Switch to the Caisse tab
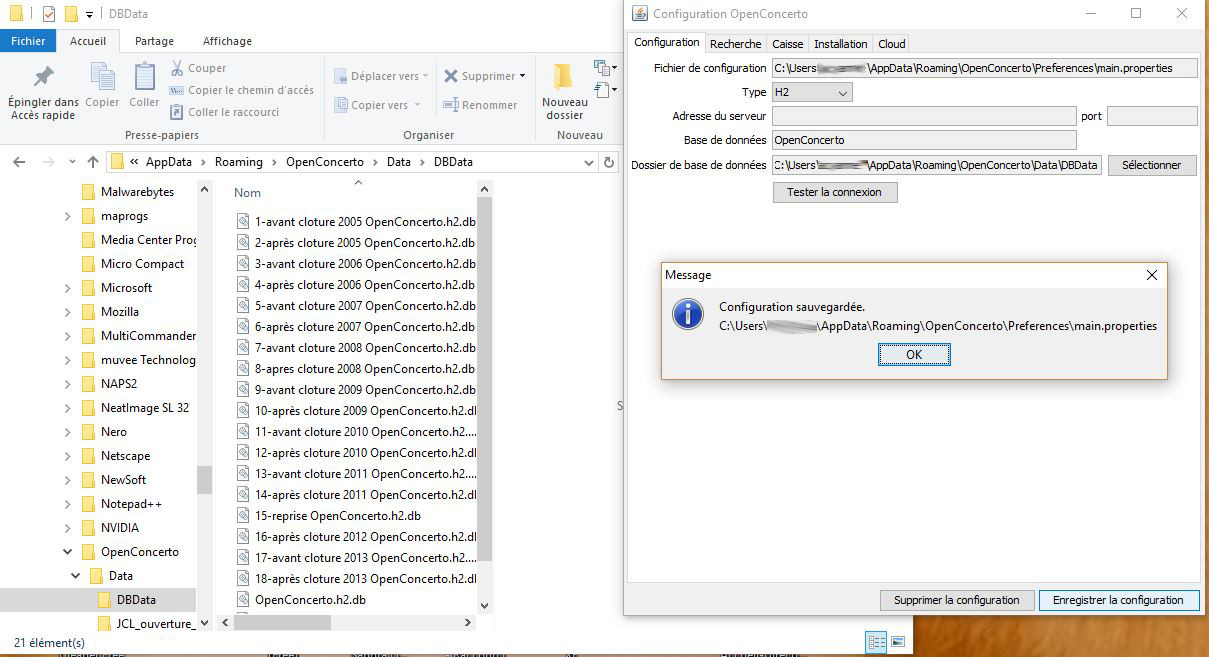Screen dimensions: 1209x657 pos(787,44)
